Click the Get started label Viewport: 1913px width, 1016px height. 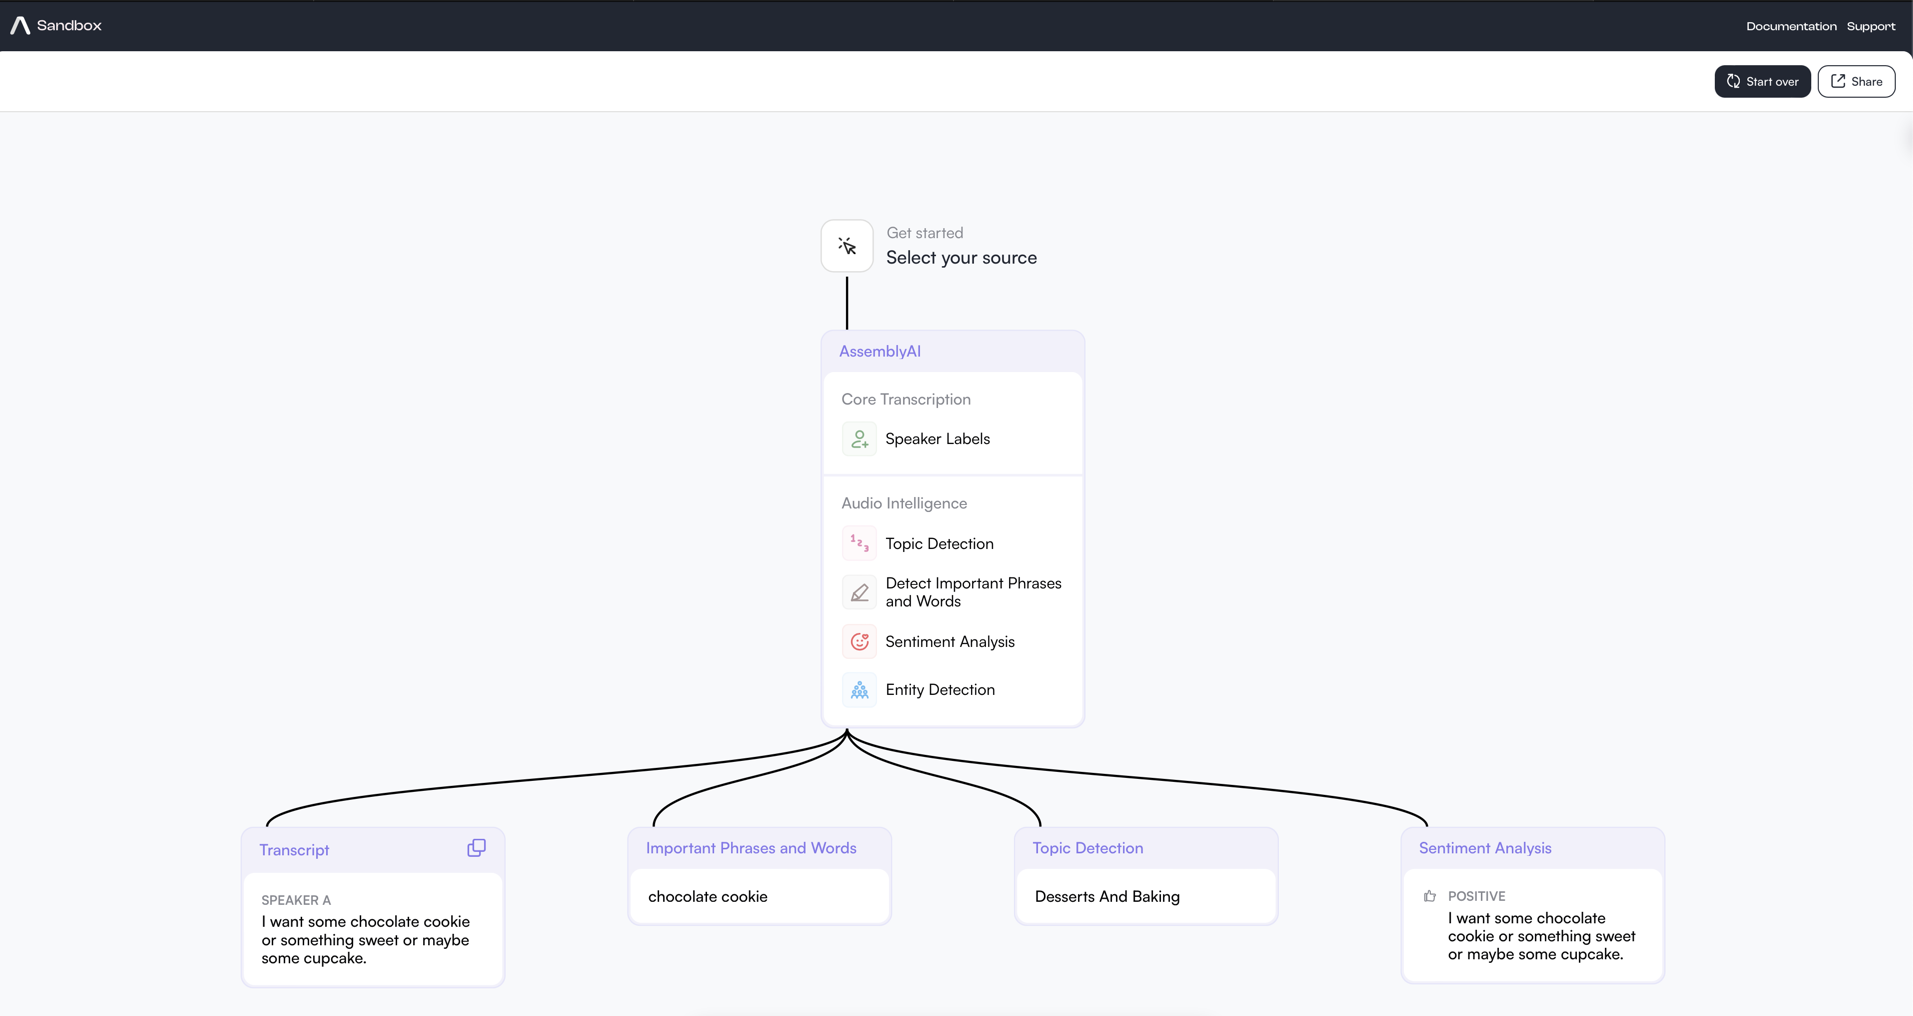tap(925, 233)
